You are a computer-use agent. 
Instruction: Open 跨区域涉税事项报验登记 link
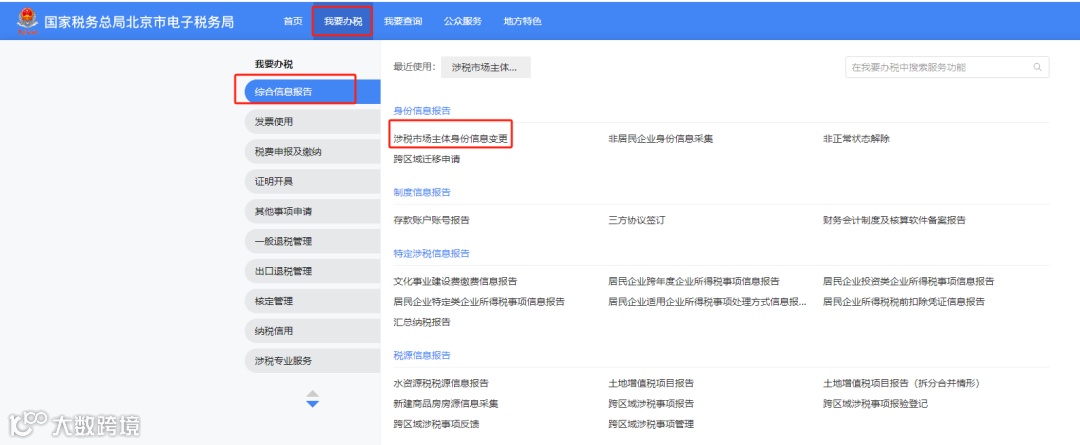tap(875, 404)
